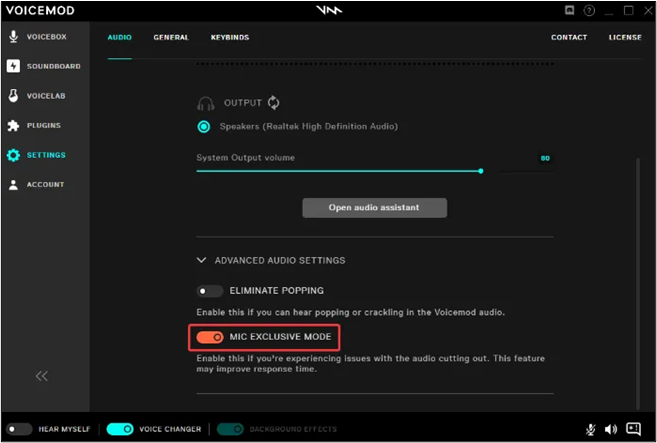Click the speaker volume icon in bottom bar
This screenshot has width=657, height=443.
[611, 429]
